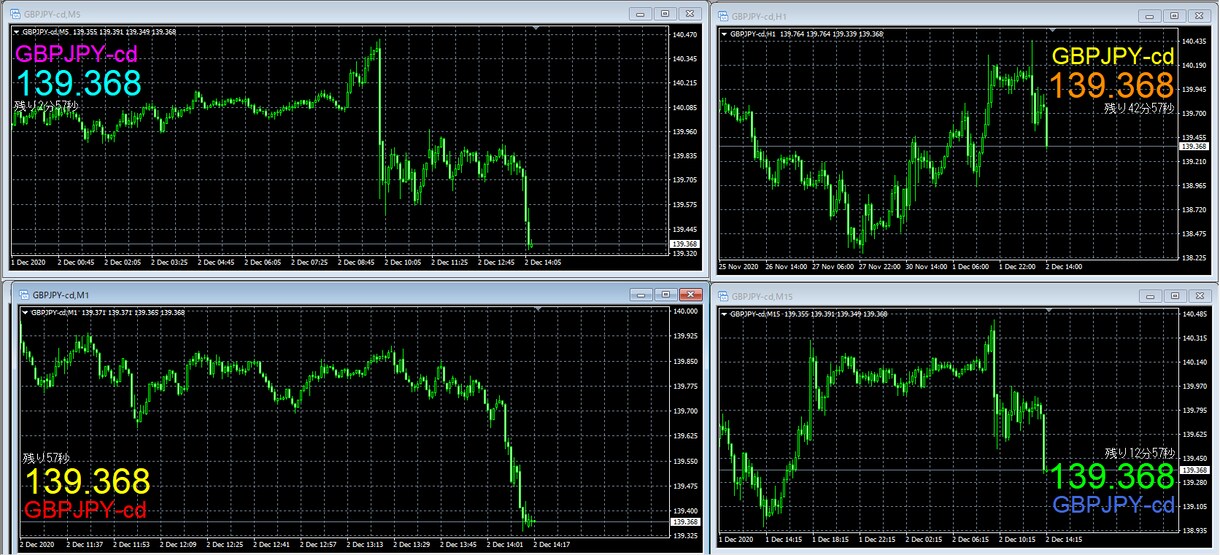Maximize the GBPJPY-cd,M15 chart window
Image resolution: width=1220 pixels, height=555 pixels.
point(1175,297)
